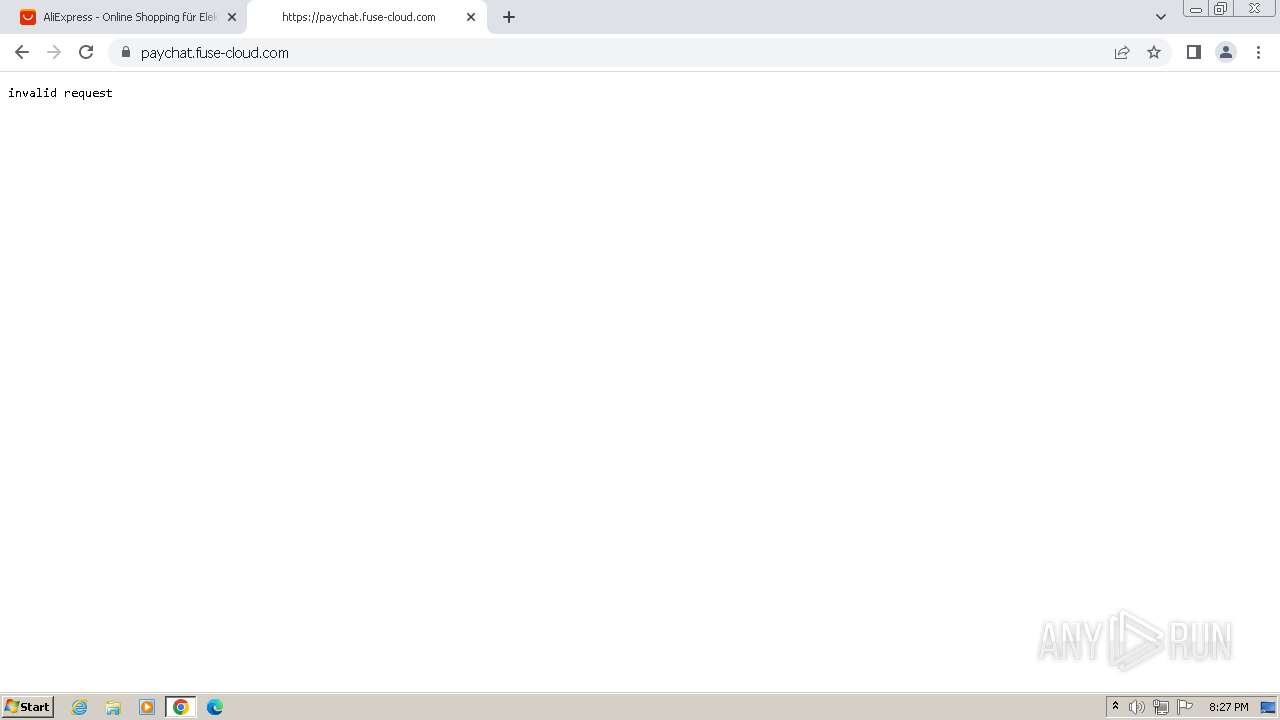Select Chrome in the taskbar
The width and height of the screenshot is (1280, 720).
pos(181,707)
